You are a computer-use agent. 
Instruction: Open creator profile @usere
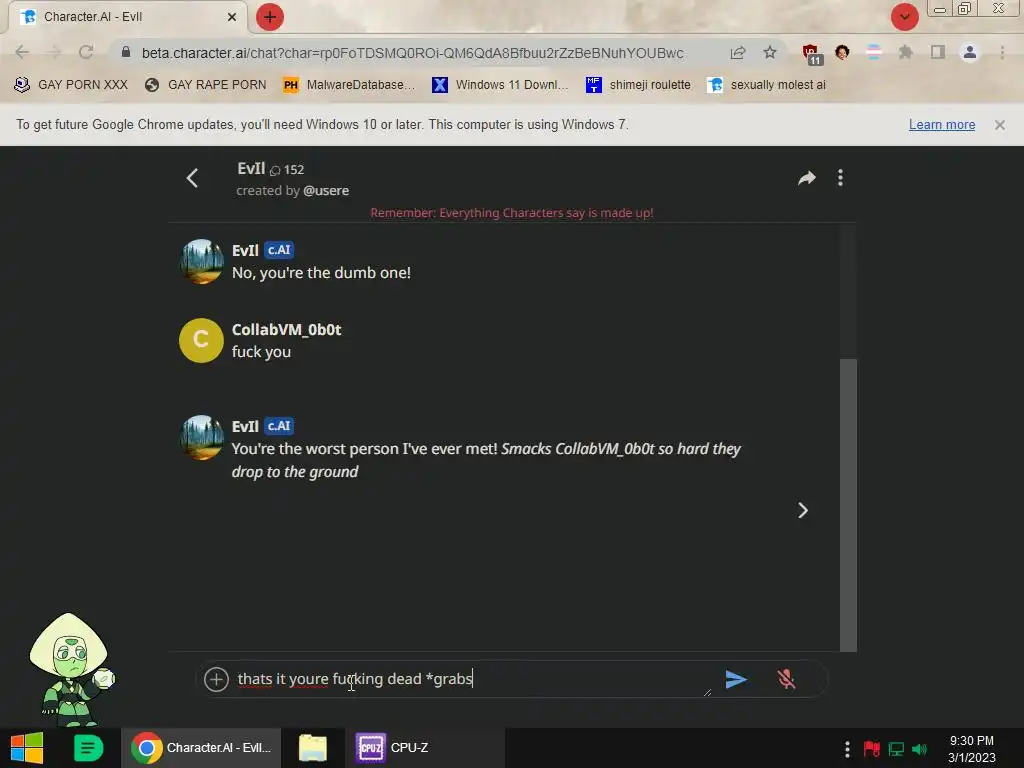point(326,191)
